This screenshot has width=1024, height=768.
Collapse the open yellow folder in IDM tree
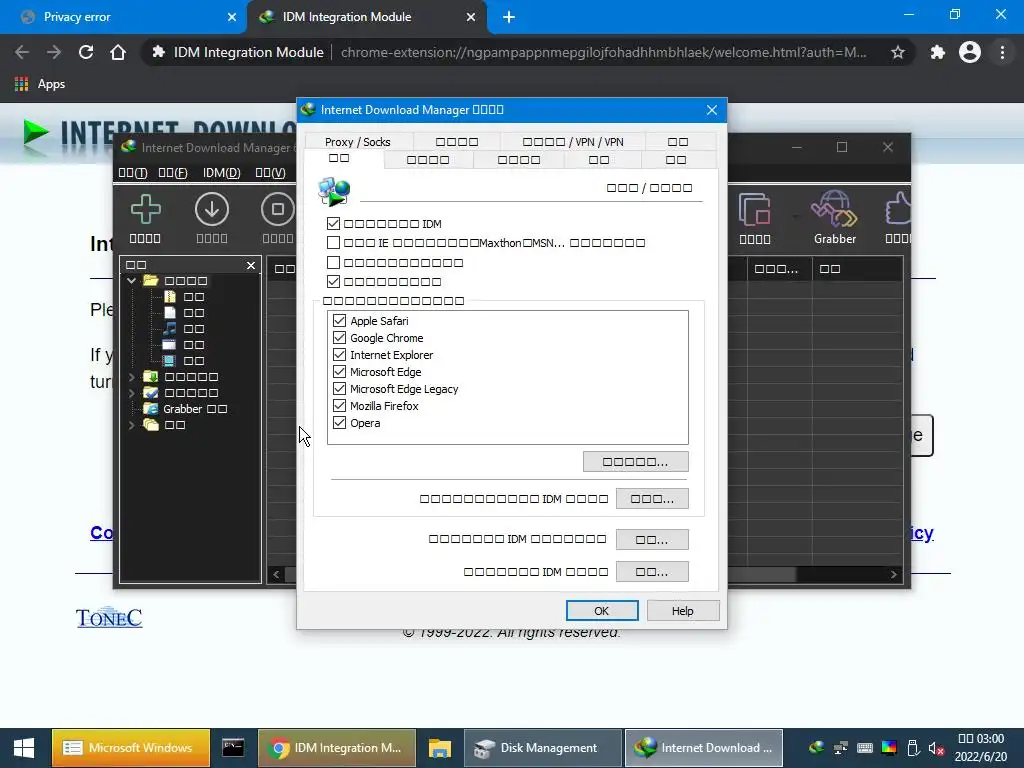[x=132, y=281]
